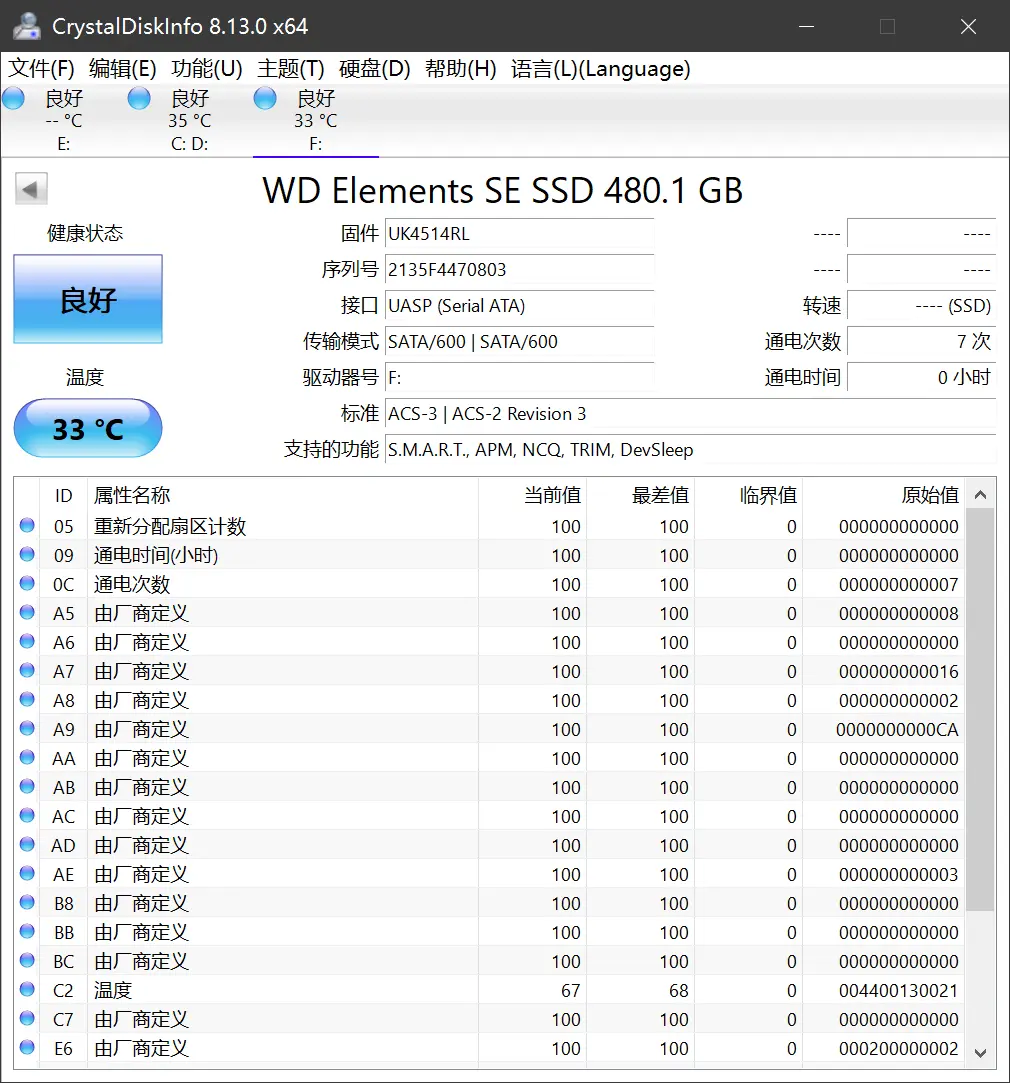Screen dimensions: 1010x1083
Task: Click the blue status orb for E: disk
Action: (x=13, y=99)
